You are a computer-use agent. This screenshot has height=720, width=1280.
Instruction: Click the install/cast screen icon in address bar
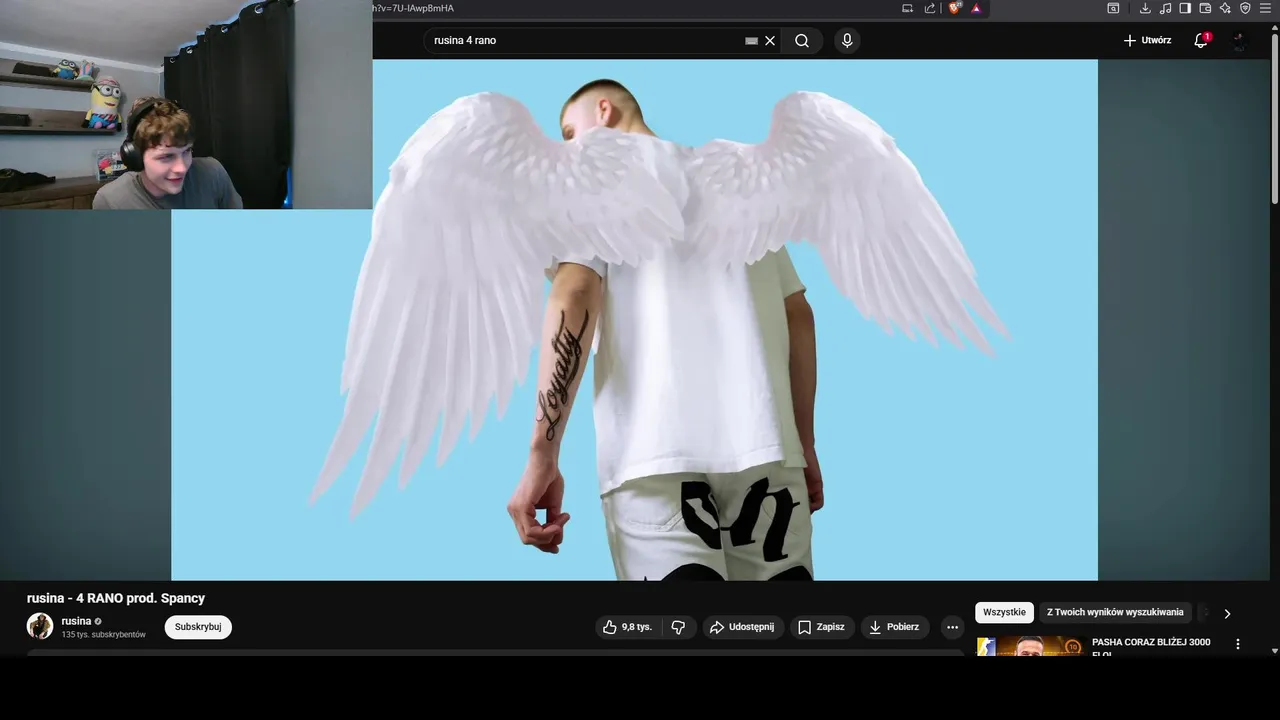908,8
